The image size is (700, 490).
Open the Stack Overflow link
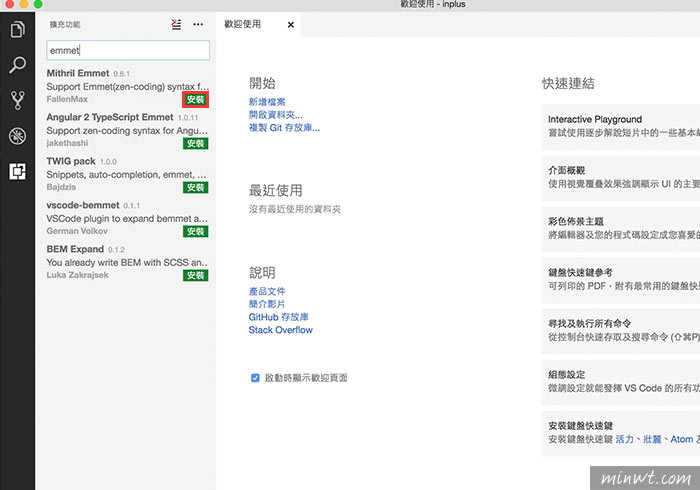[281, 330]
